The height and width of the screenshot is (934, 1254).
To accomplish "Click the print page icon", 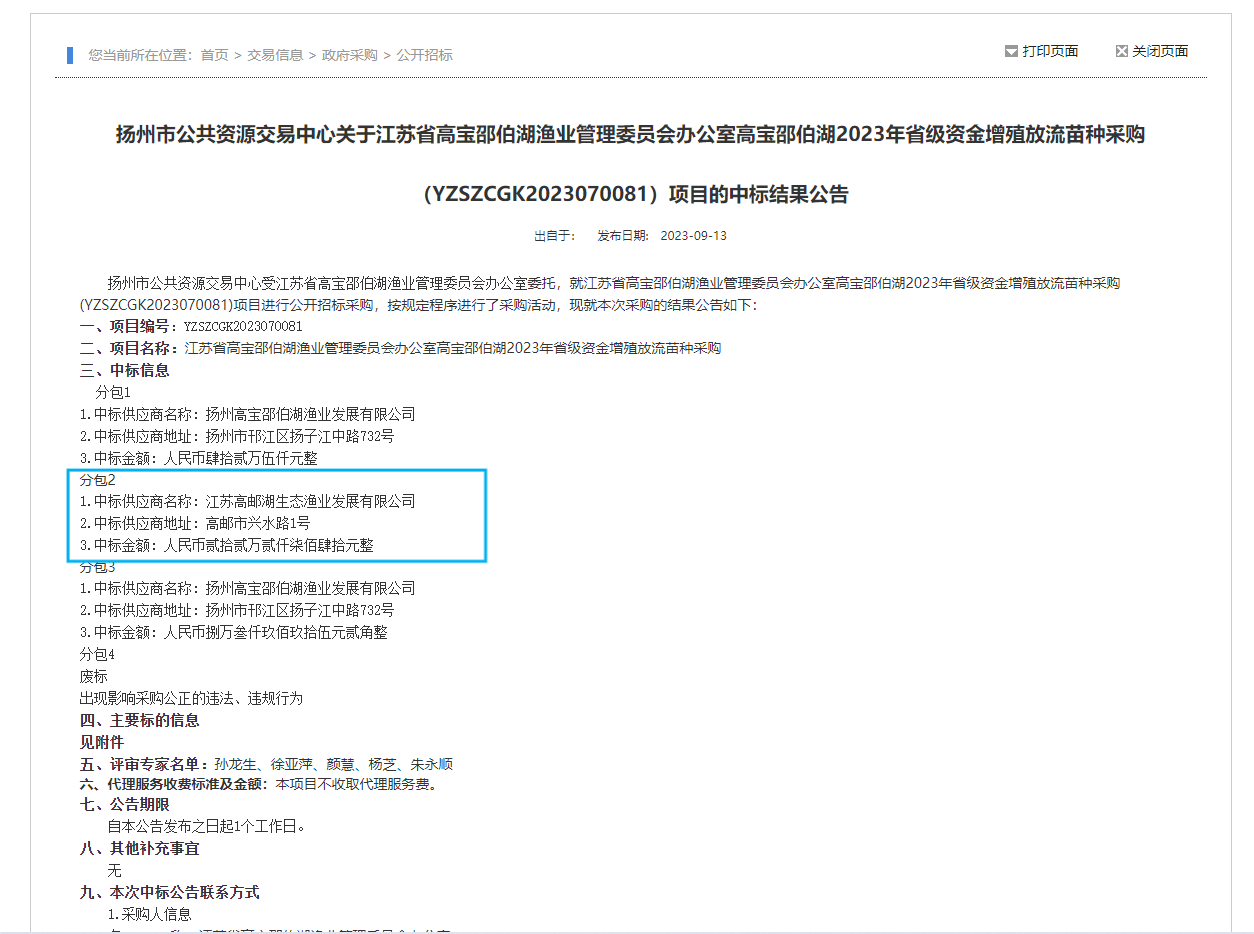I will point(1011,51).
